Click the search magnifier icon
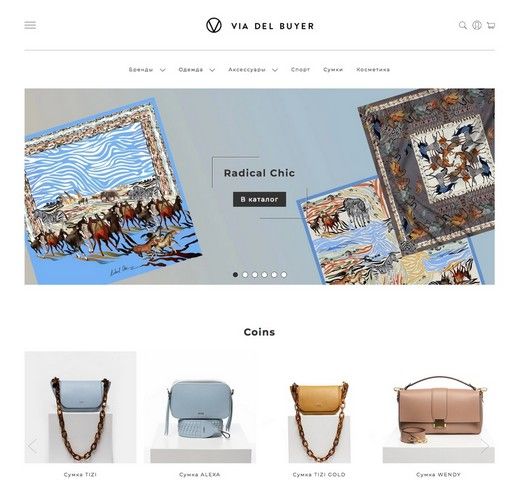Viewport: 520px width, 480px height. (x=463, y=25)
